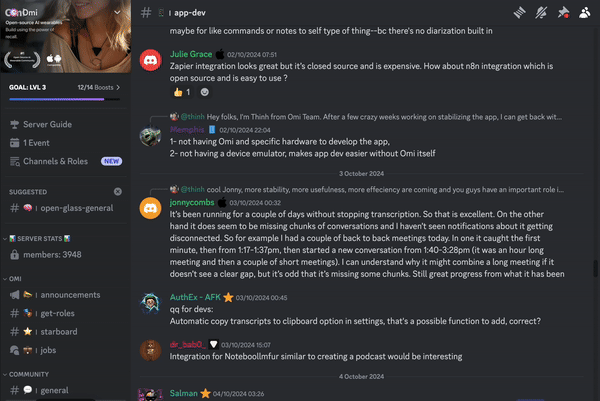This screenshot has height=401, width=600.
Task: Collapse the COMMUNITY channel category
Action: tap(28, 372)
